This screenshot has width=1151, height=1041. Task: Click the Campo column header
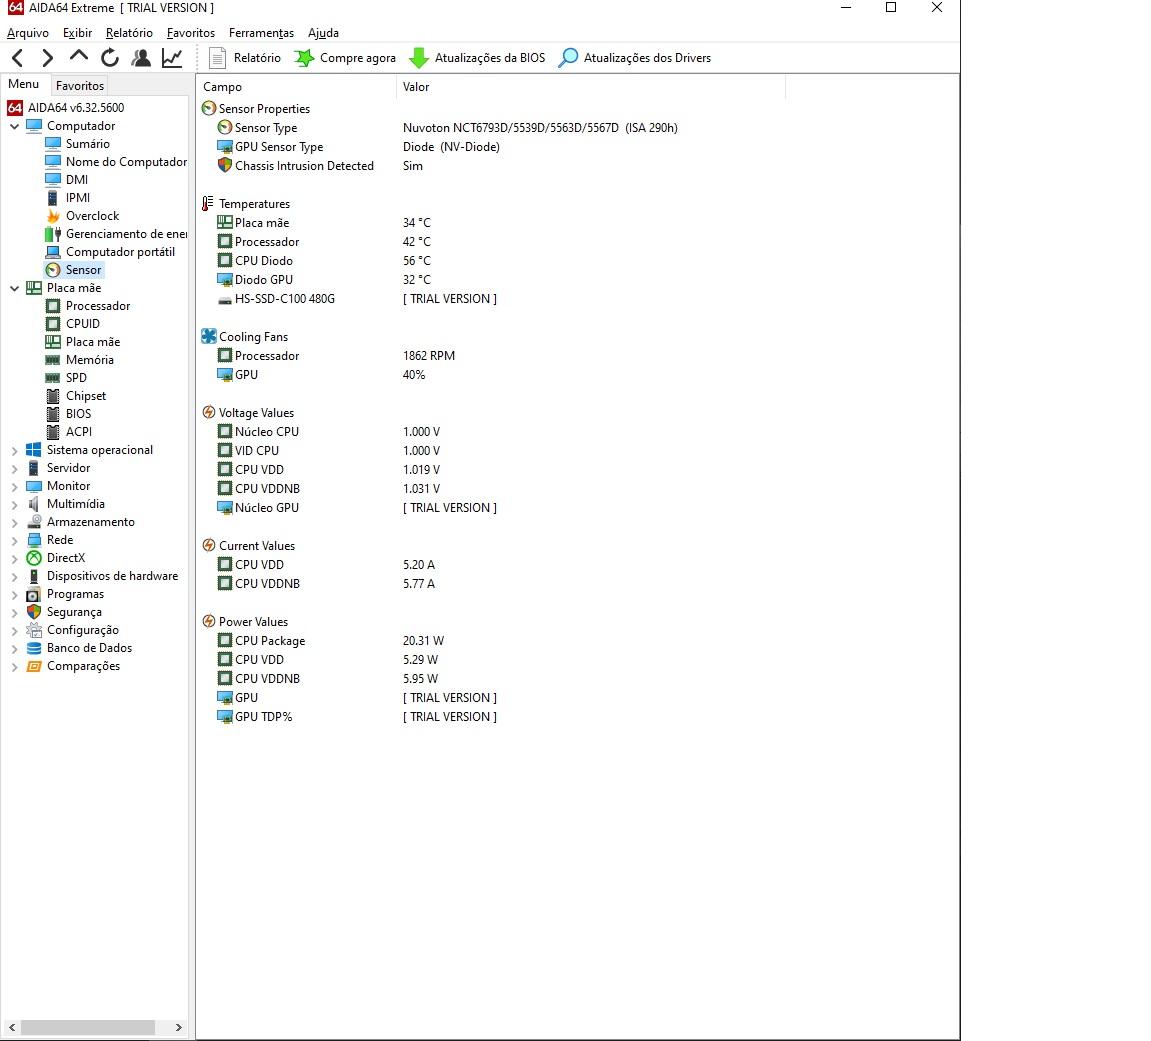[297, 87]
